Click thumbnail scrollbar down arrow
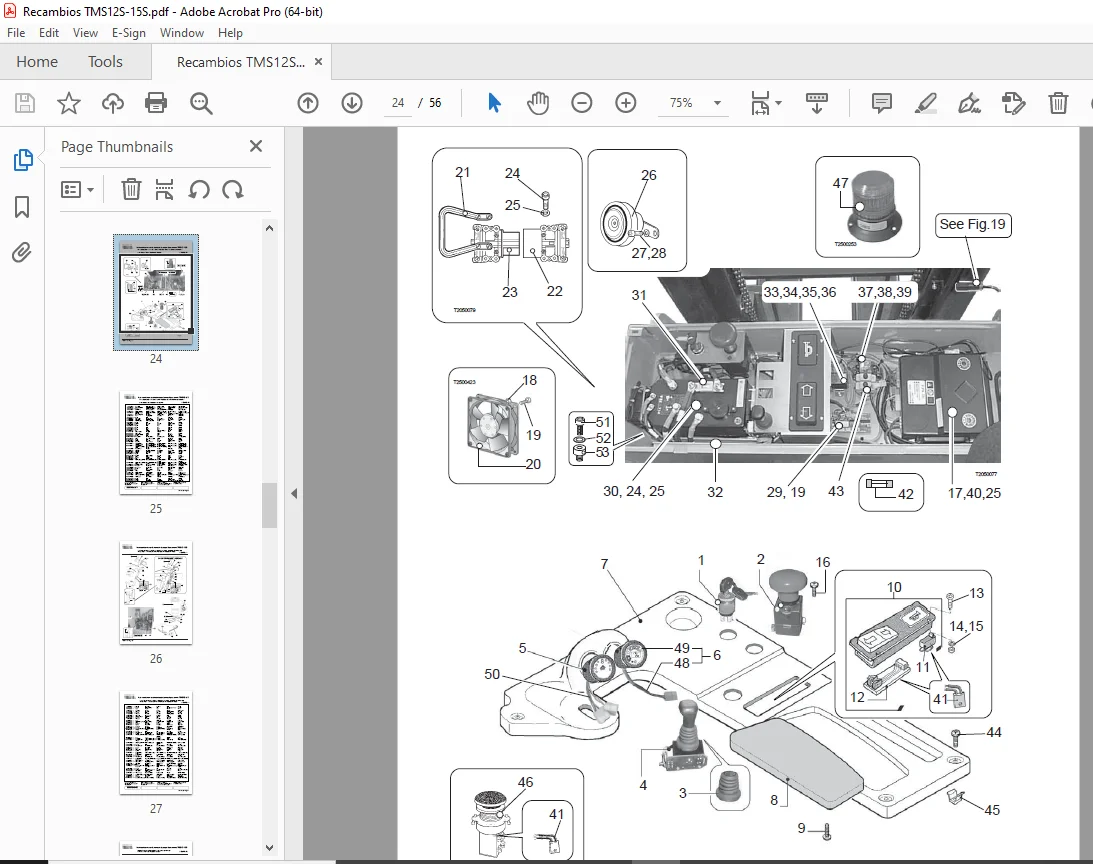Viewport: 1093px width, 864px height. tap(269, 849)
